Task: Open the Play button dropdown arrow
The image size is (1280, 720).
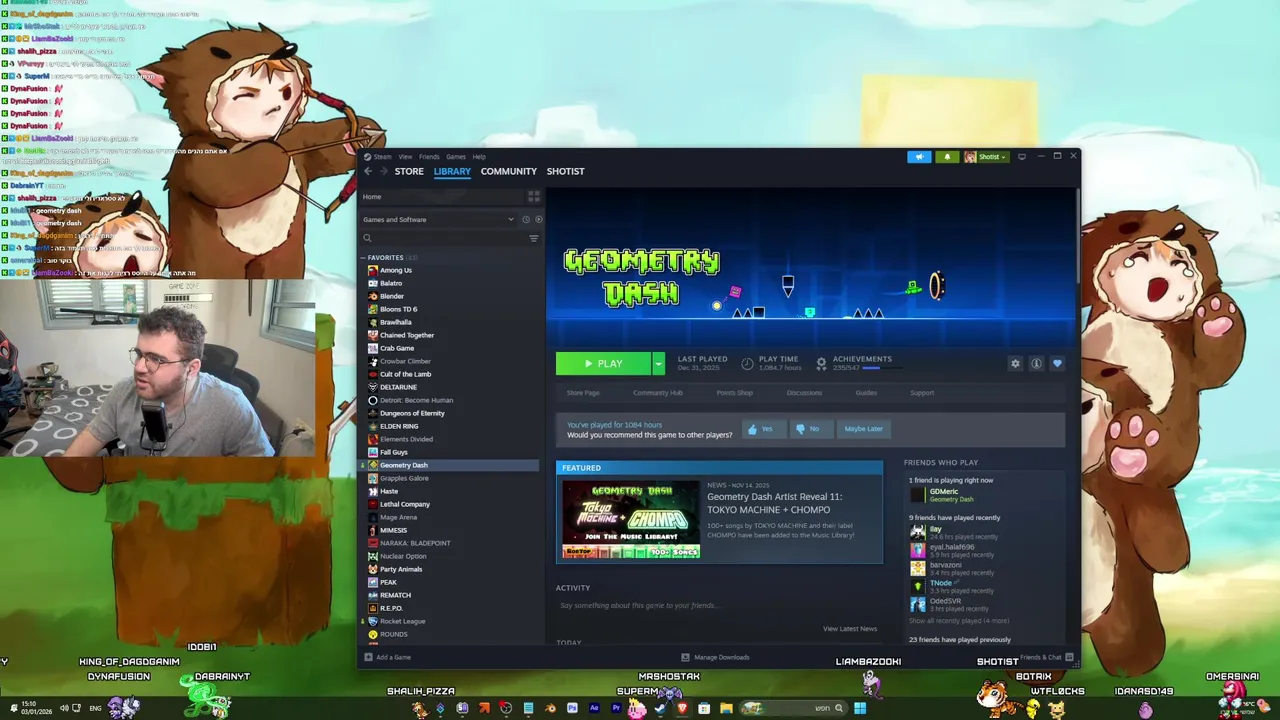Action: (x=658, y=364)
